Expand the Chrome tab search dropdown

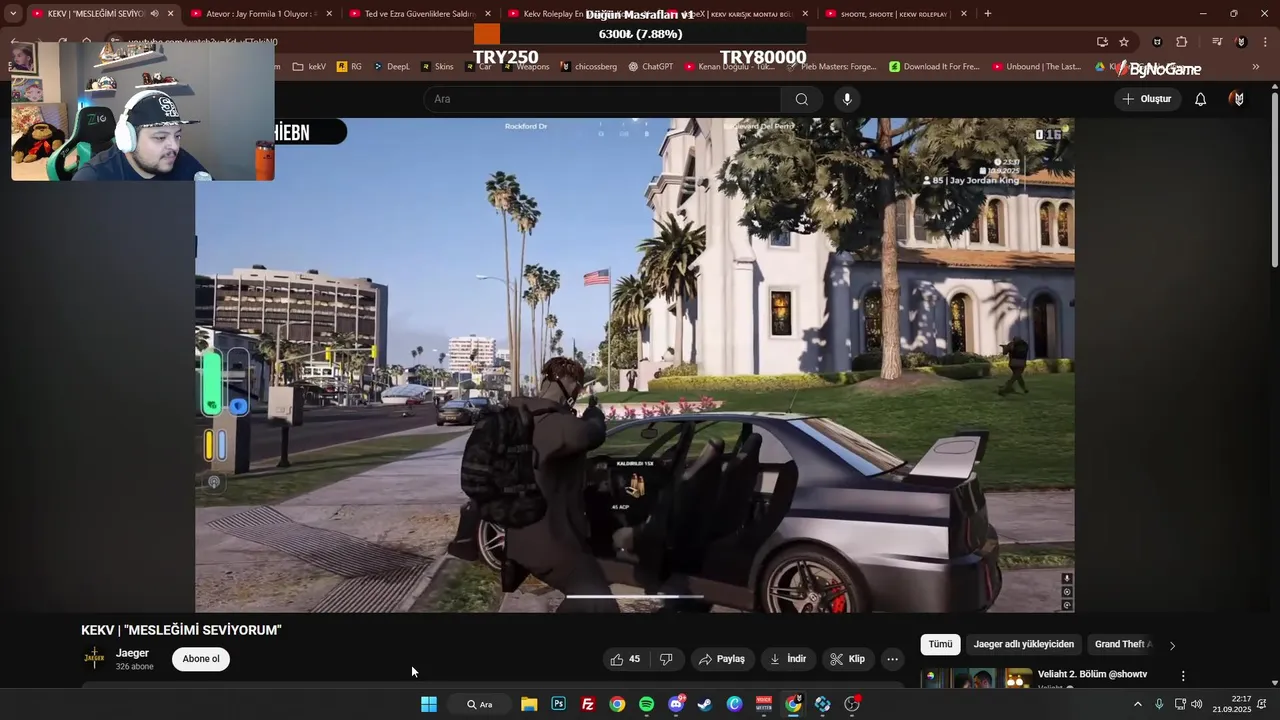pyautogui.click(x=13, y=14)
